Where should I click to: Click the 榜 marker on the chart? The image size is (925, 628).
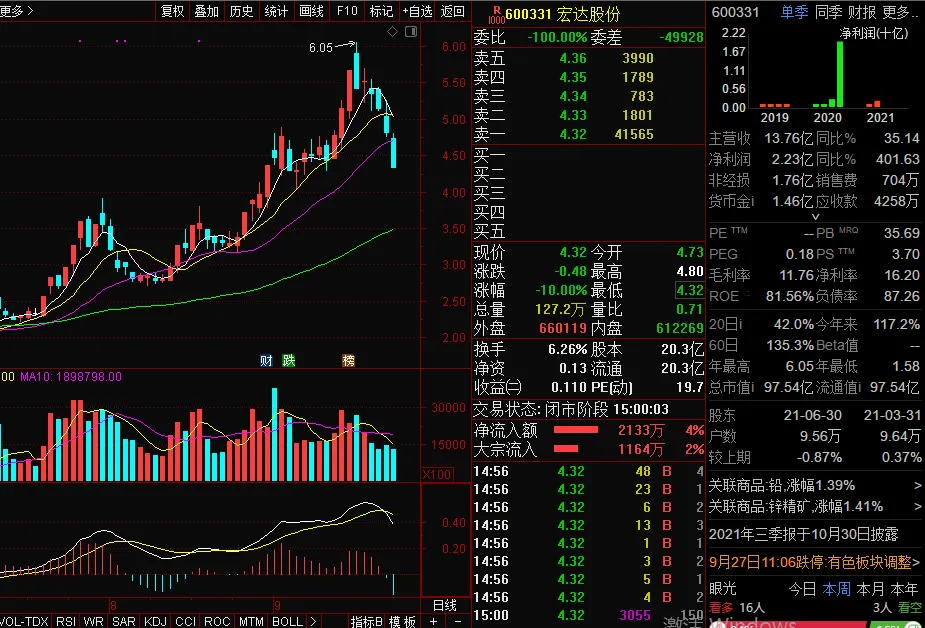pos(349,360)
